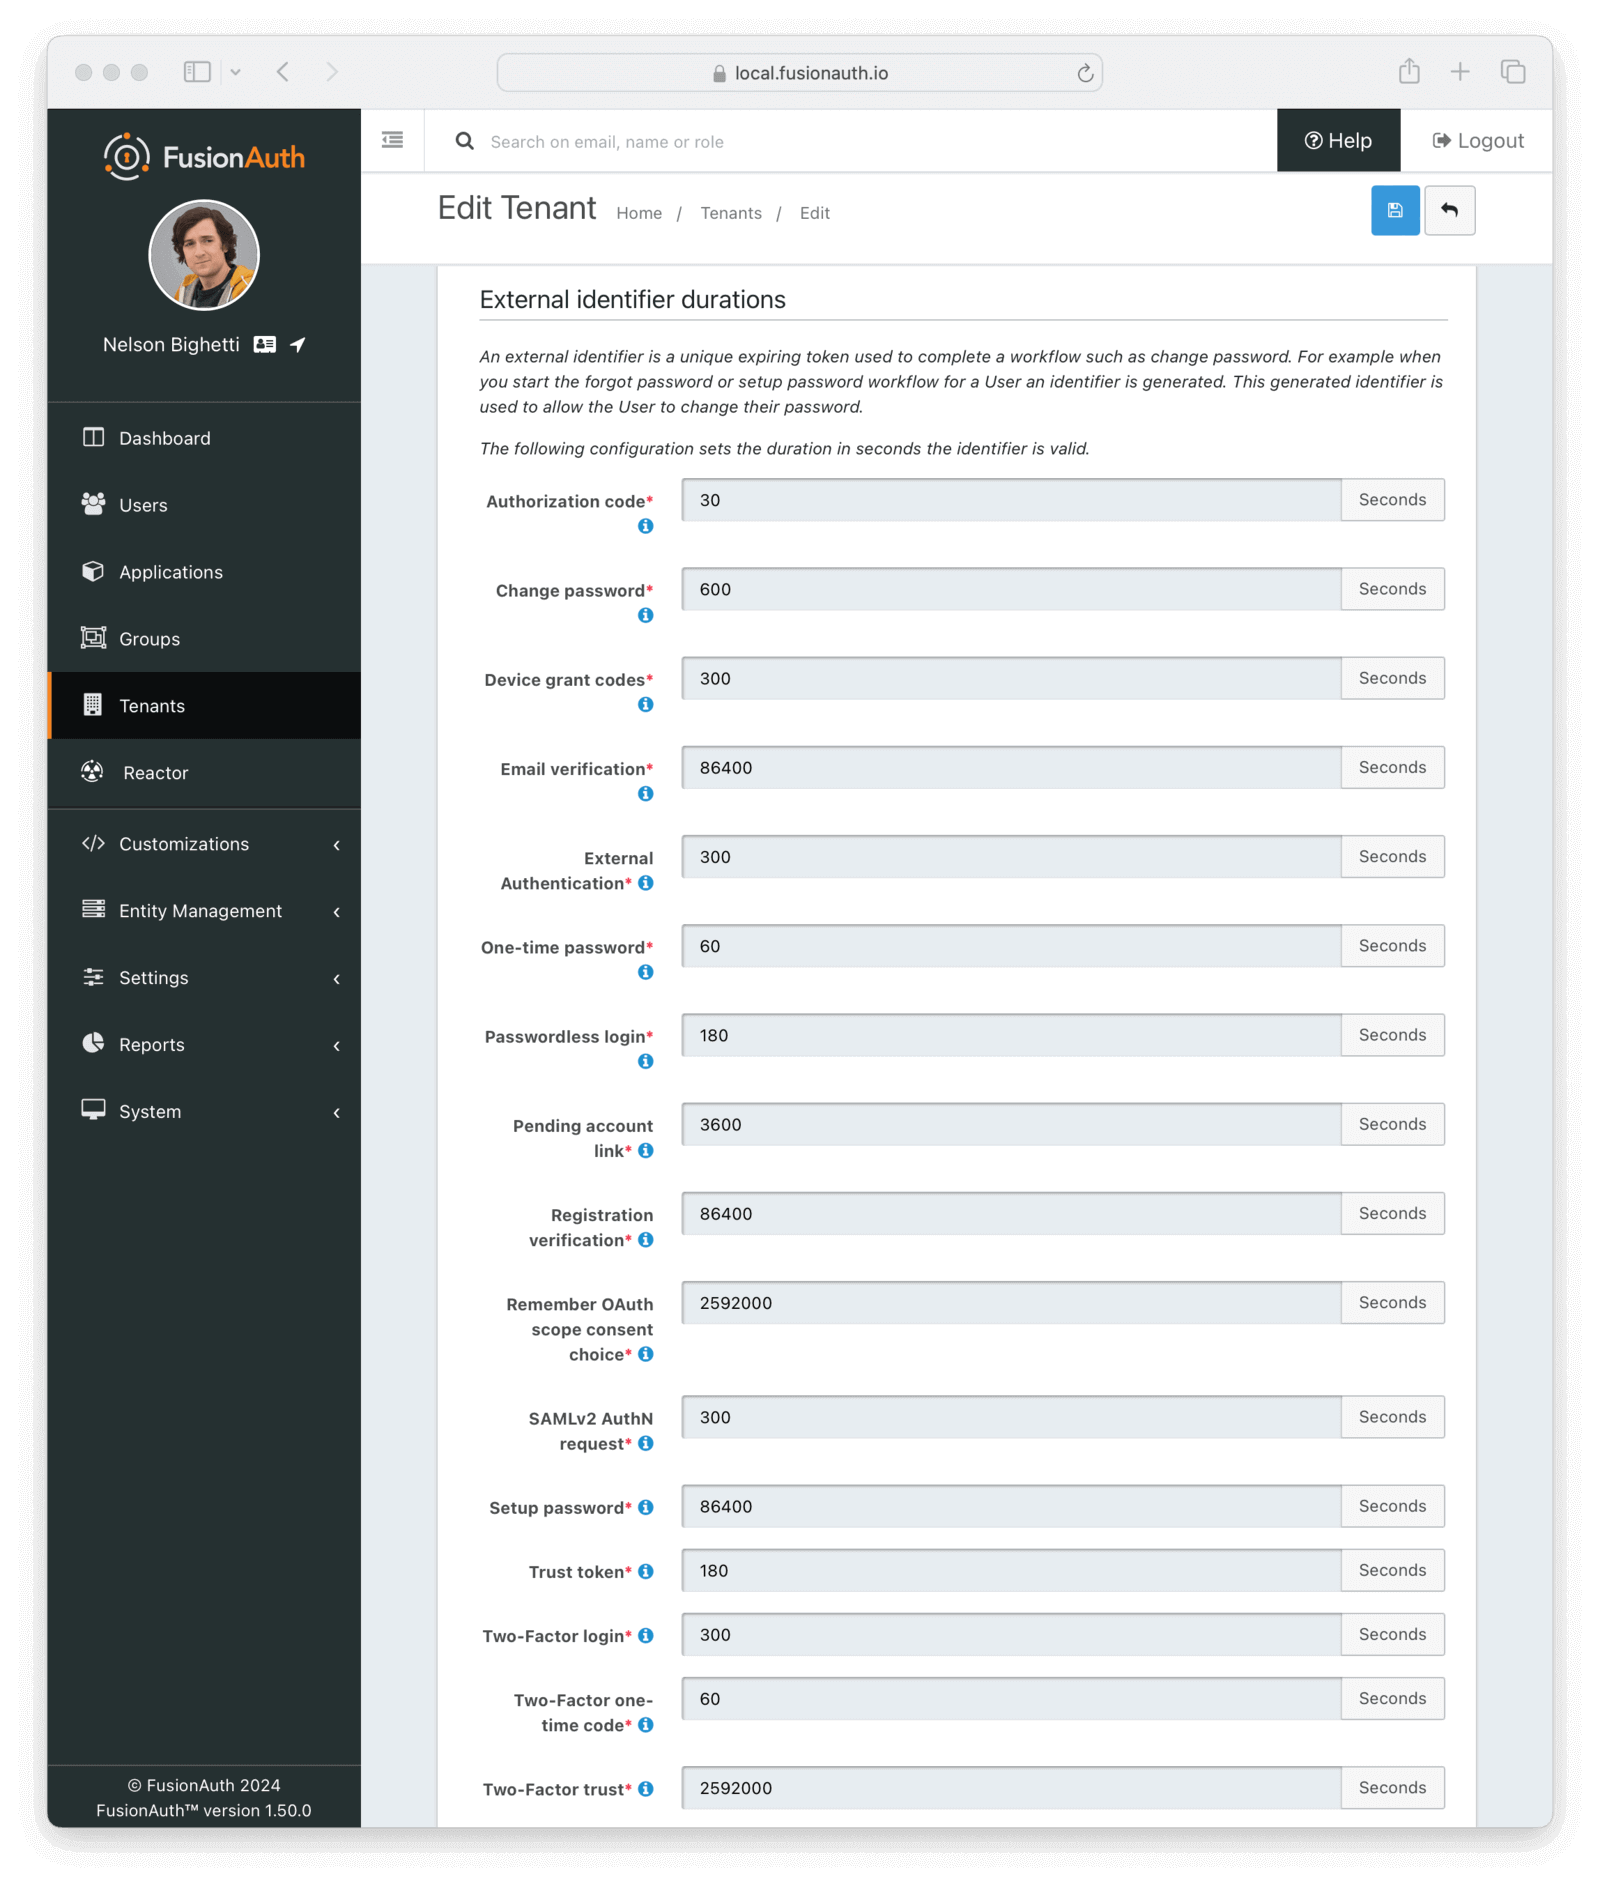The height and width of the screenshot is (1886, 1600).
Task: Click the browser back navigation arrow
Action: click(x=283, y=72)
